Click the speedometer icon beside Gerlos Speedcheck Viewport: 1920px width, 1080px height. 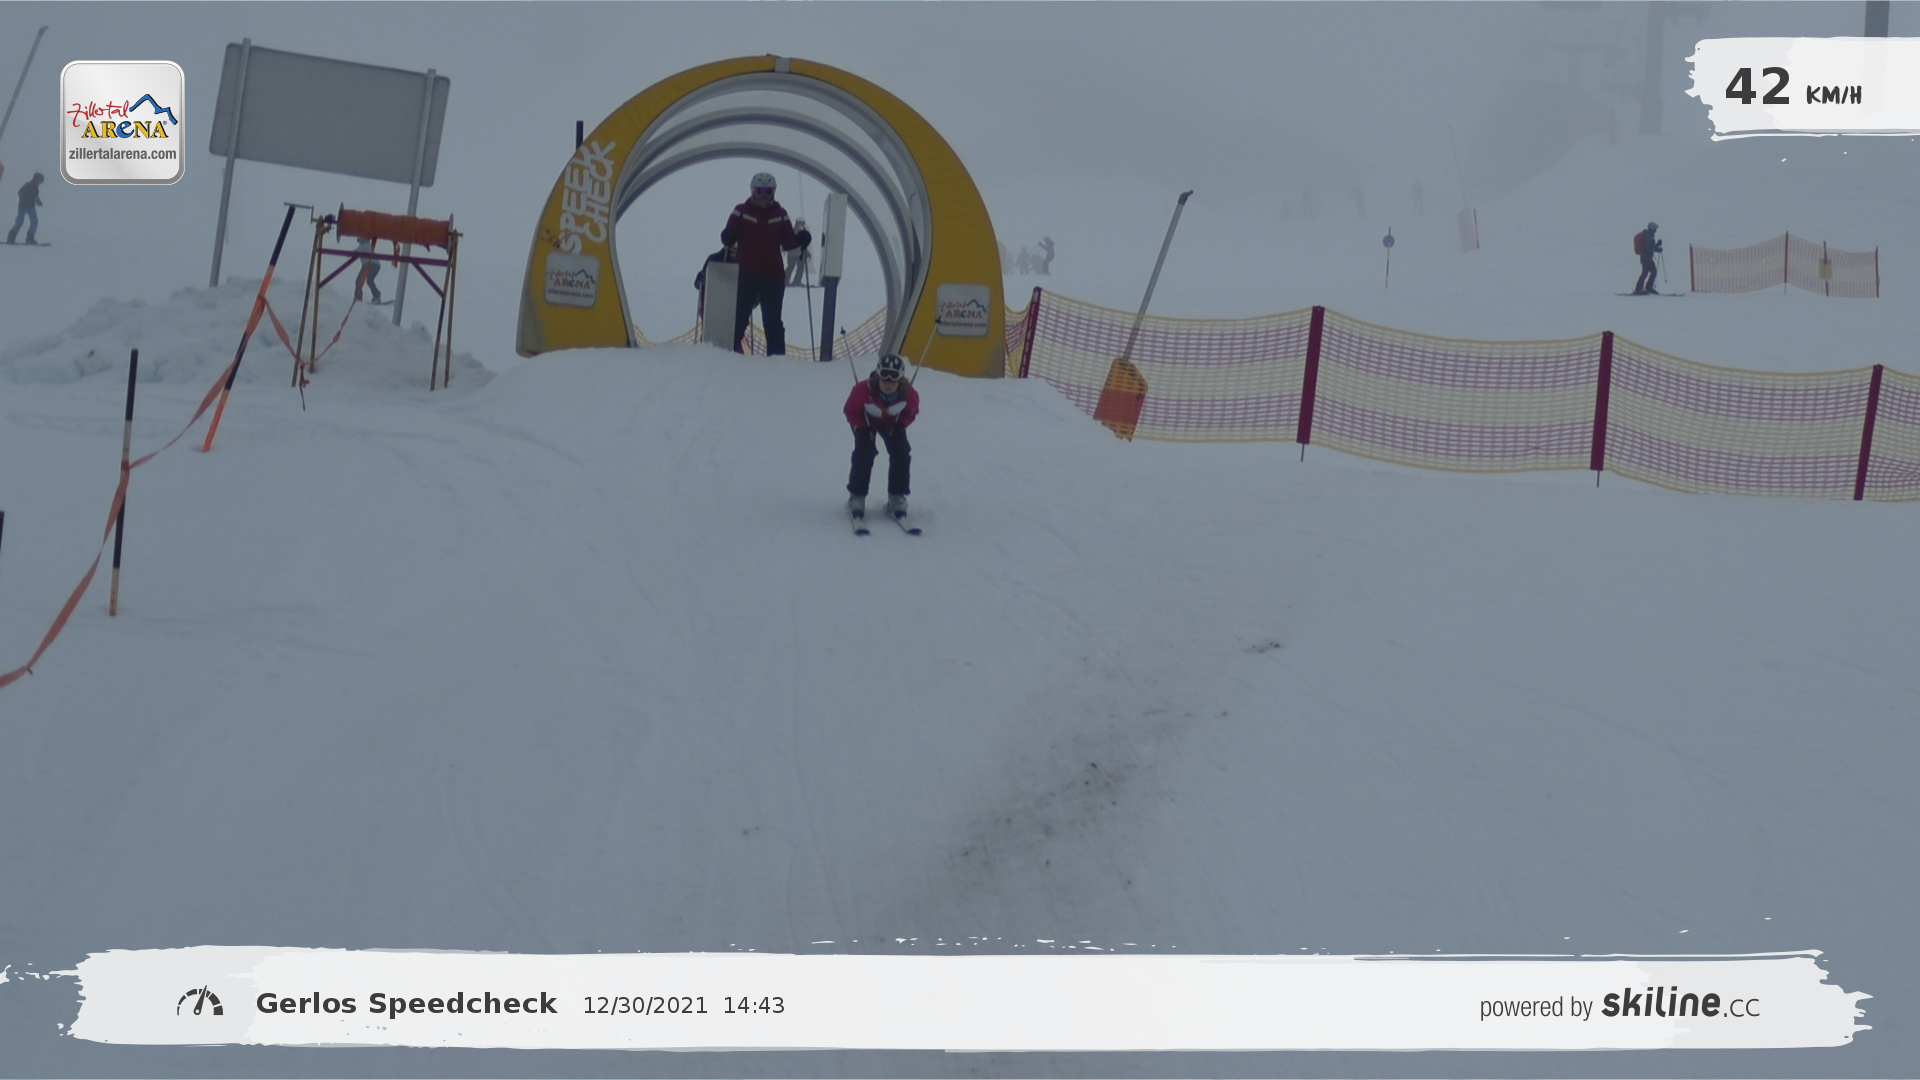coord(200,1002)
